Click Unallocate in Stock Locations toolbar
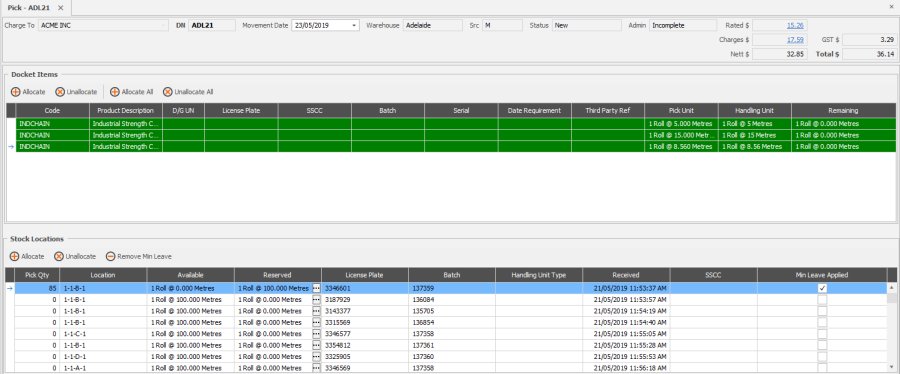The image size is (900, 374). (75, 256)
